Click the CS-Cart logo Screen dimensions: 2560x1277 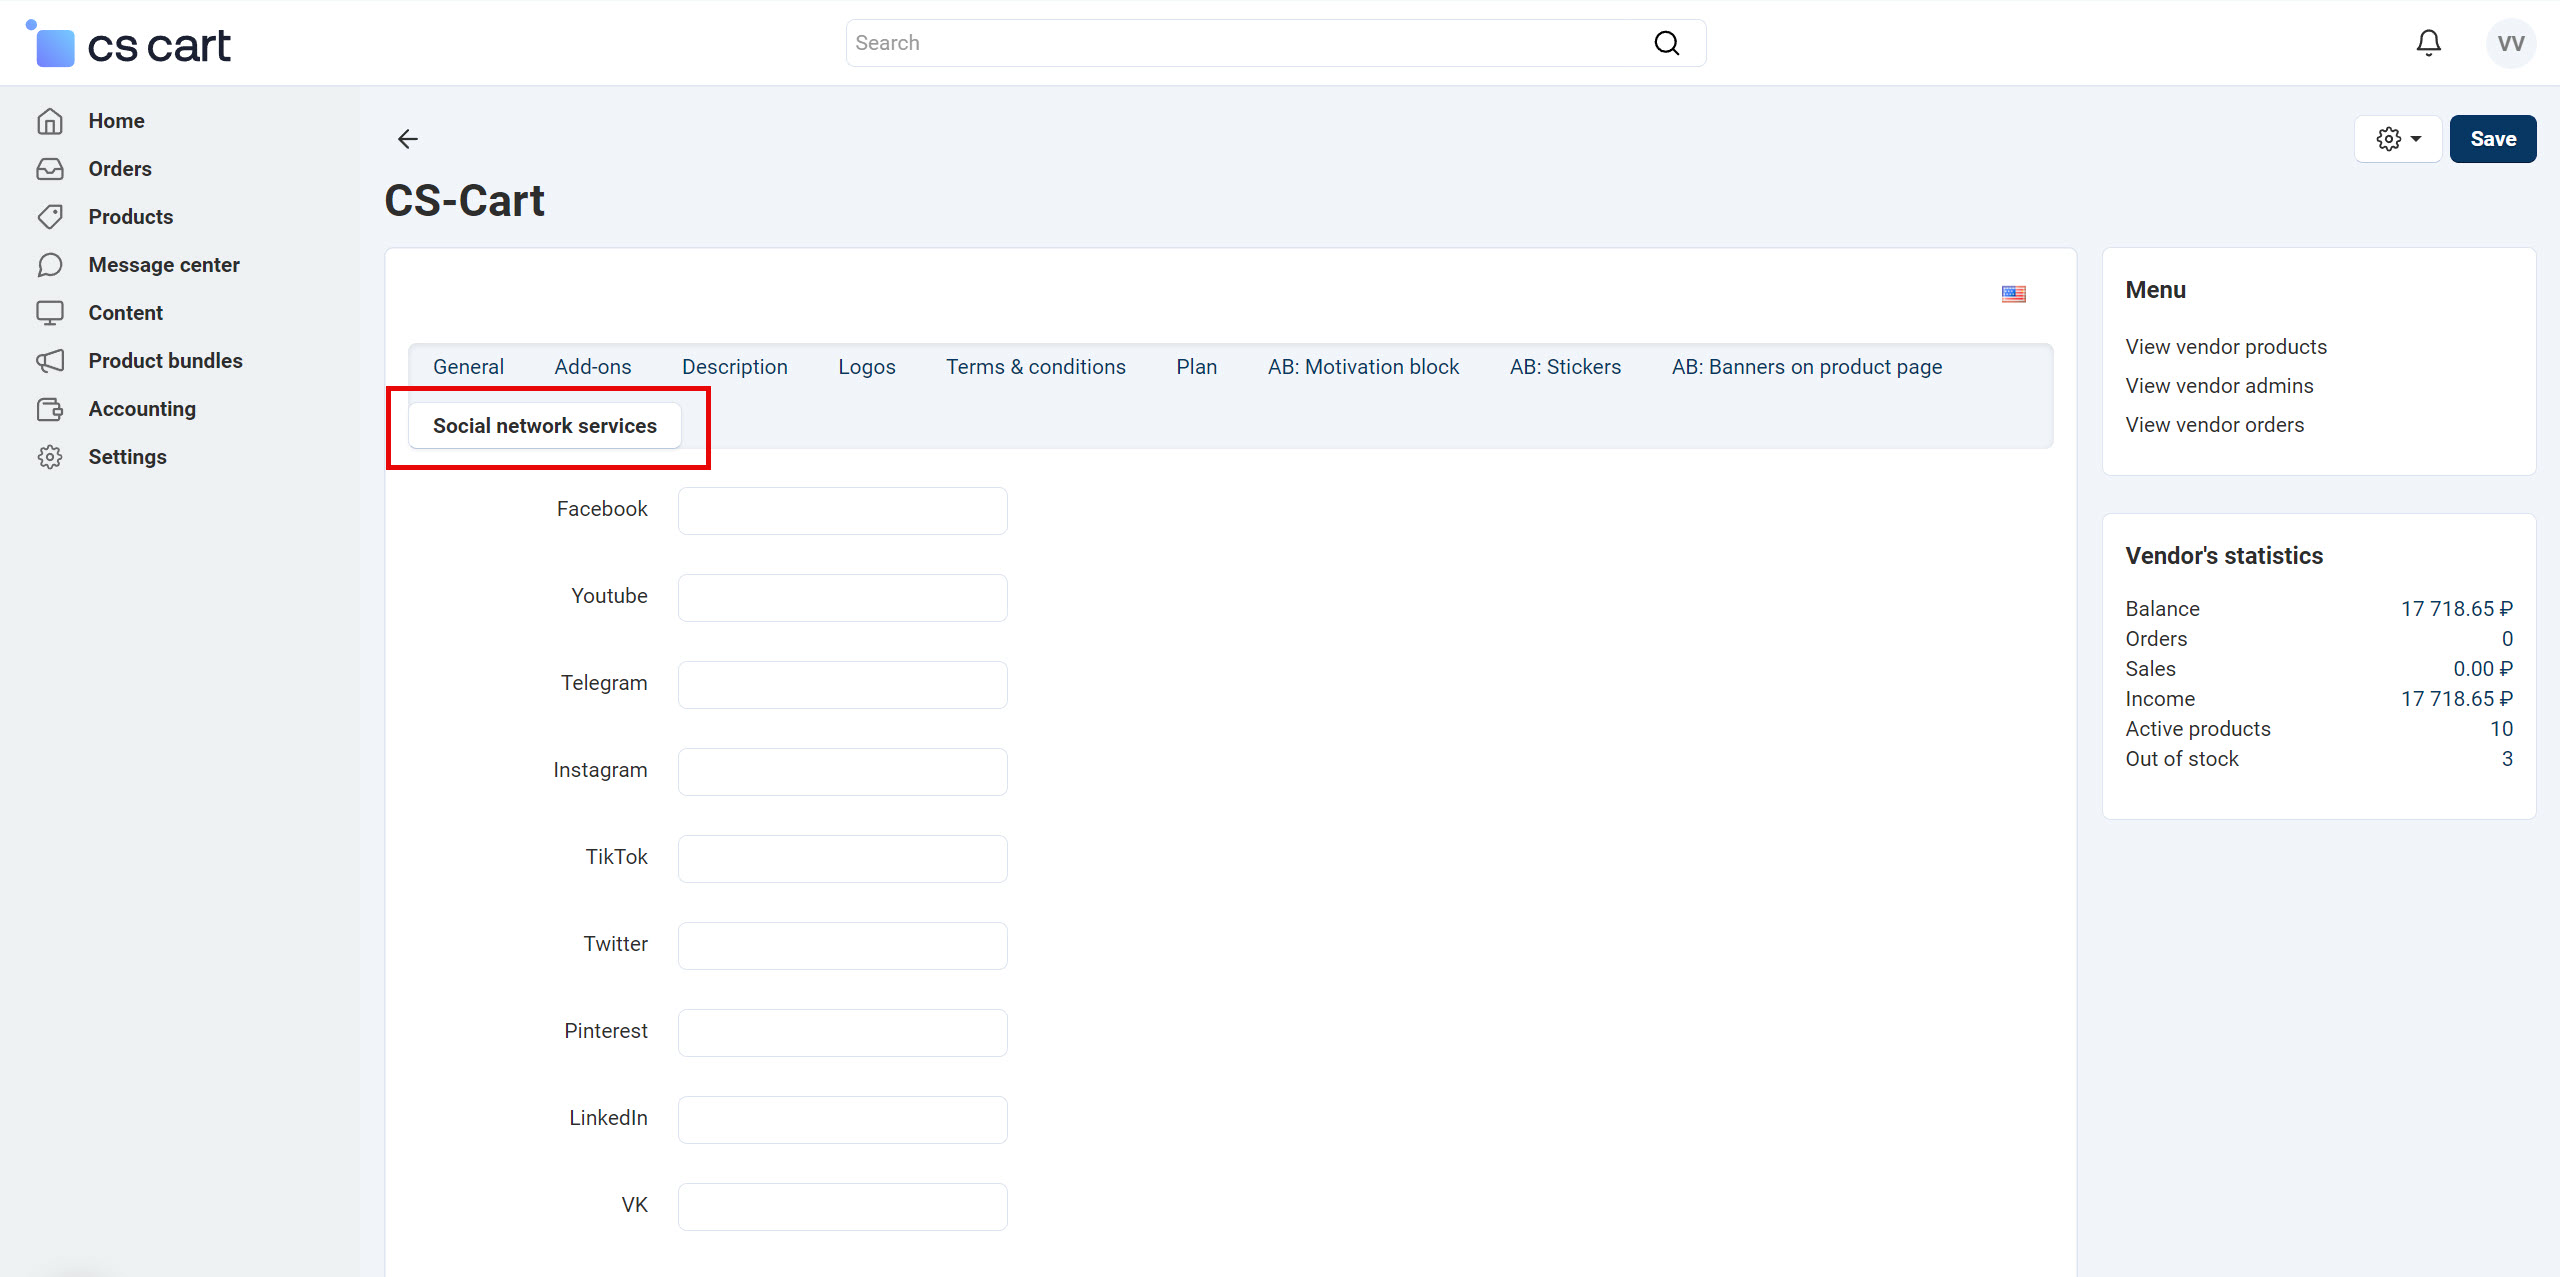(128, 45)
